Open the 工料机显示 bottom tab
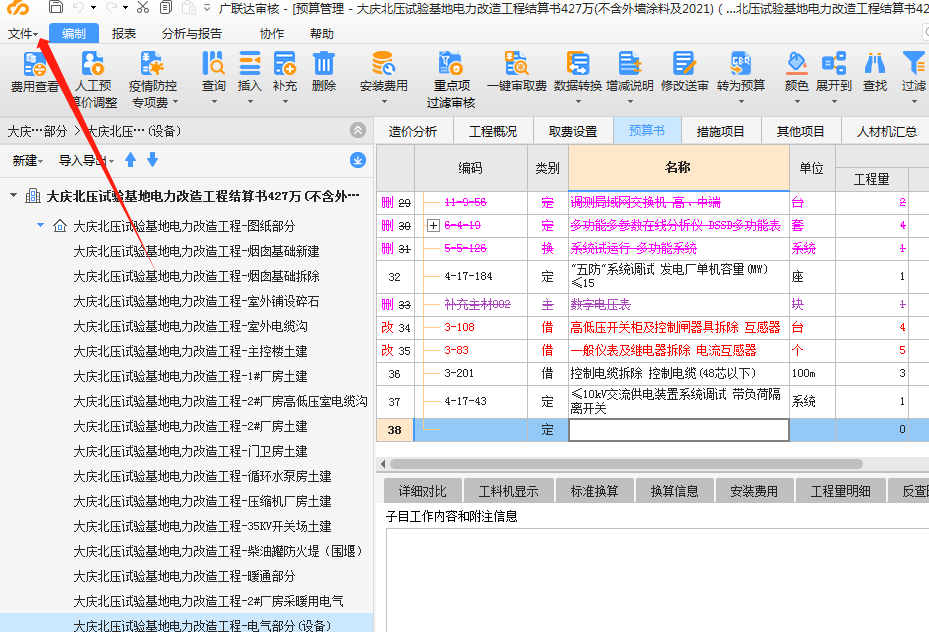The width and height of the screenshot is (929, 632). click(x=508, y=491)
